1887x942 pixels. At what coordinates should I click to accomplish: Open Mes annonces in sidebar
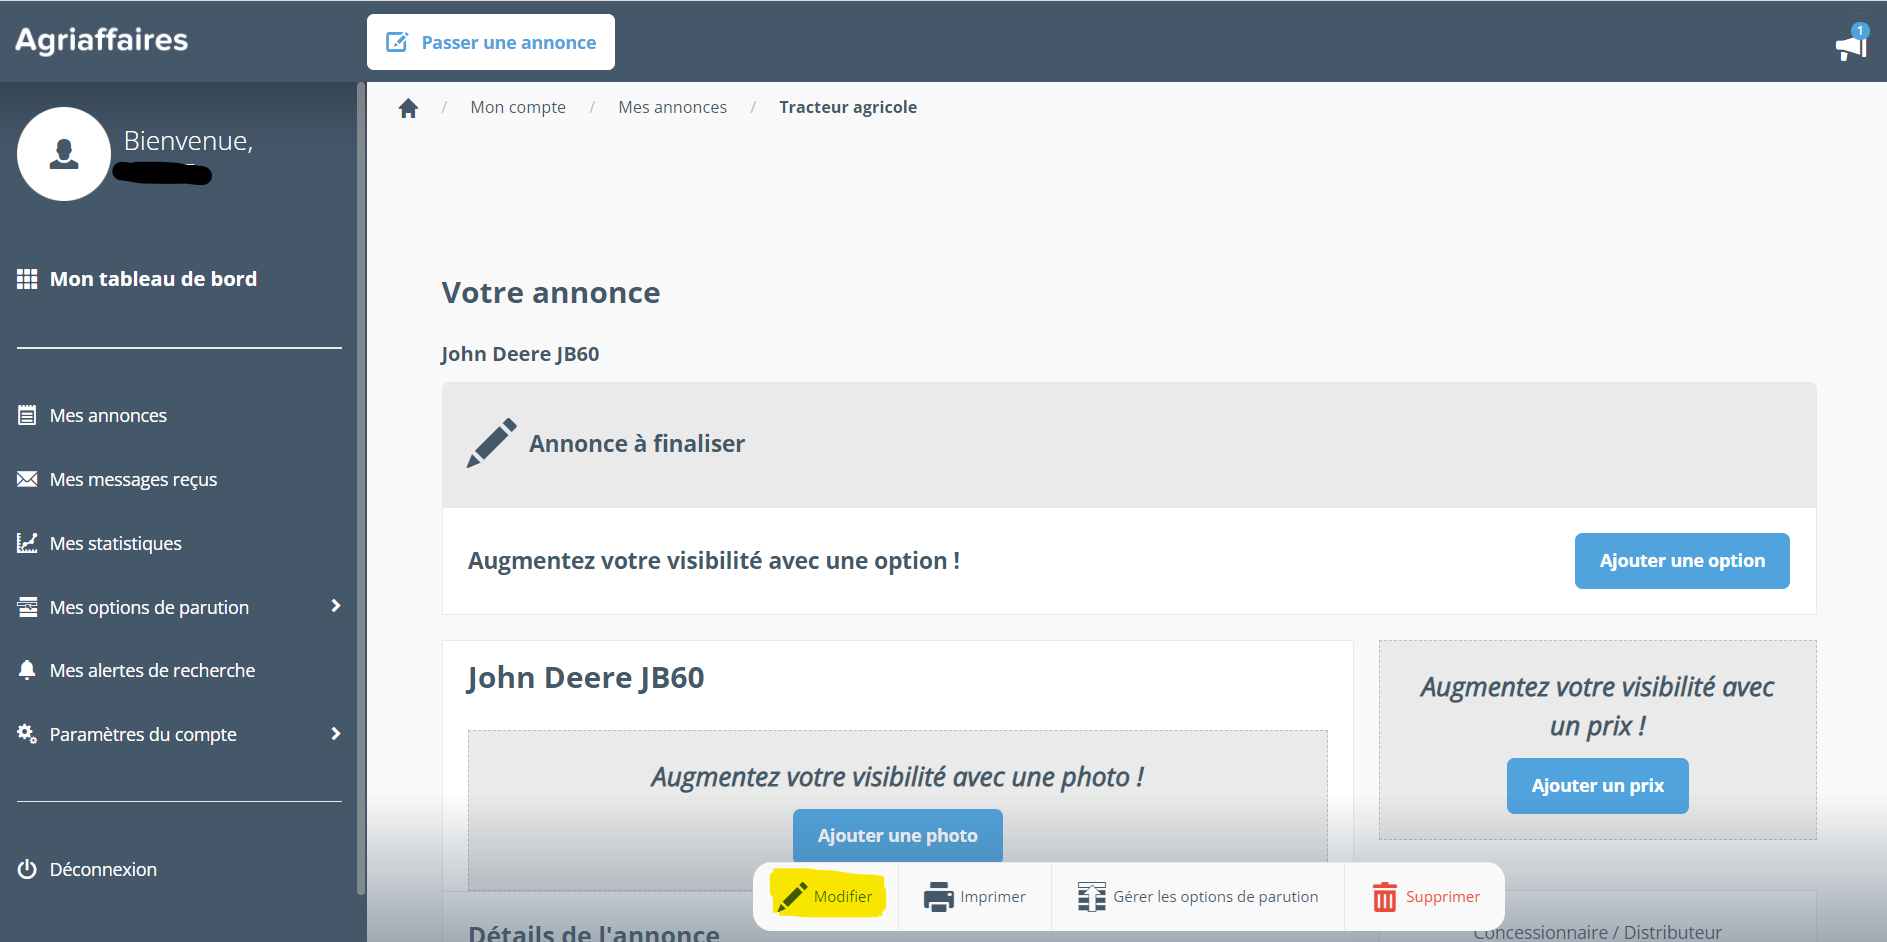coord(108,416)
